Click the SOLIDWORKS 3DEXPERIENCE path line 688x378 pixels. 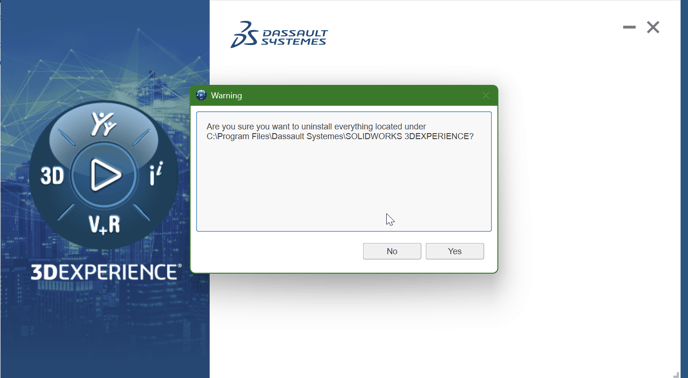[x=340, y=137]
